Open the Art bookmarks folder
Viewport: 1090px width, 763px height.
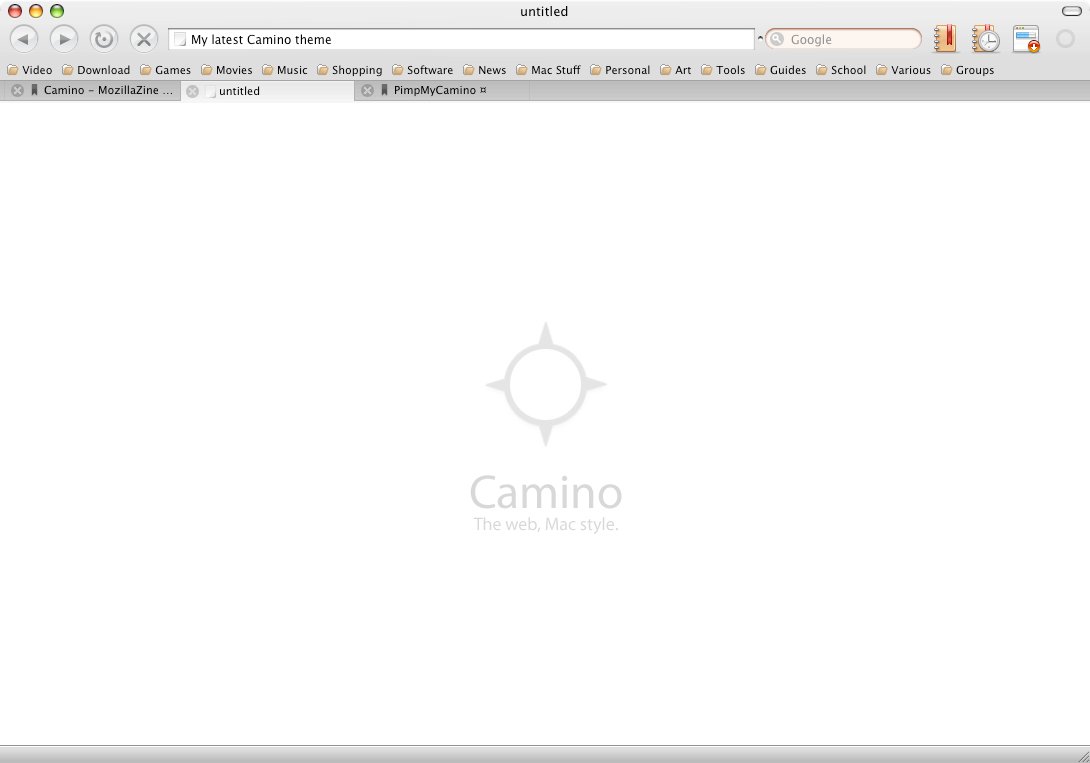(676, 70)
